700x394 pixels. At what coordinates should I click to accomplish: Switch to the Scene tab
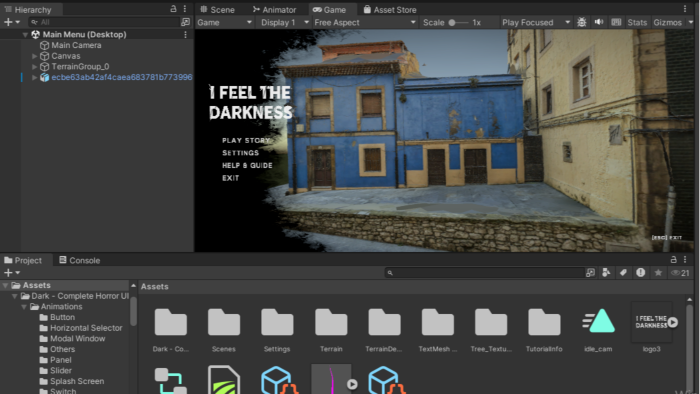point(217,9)
